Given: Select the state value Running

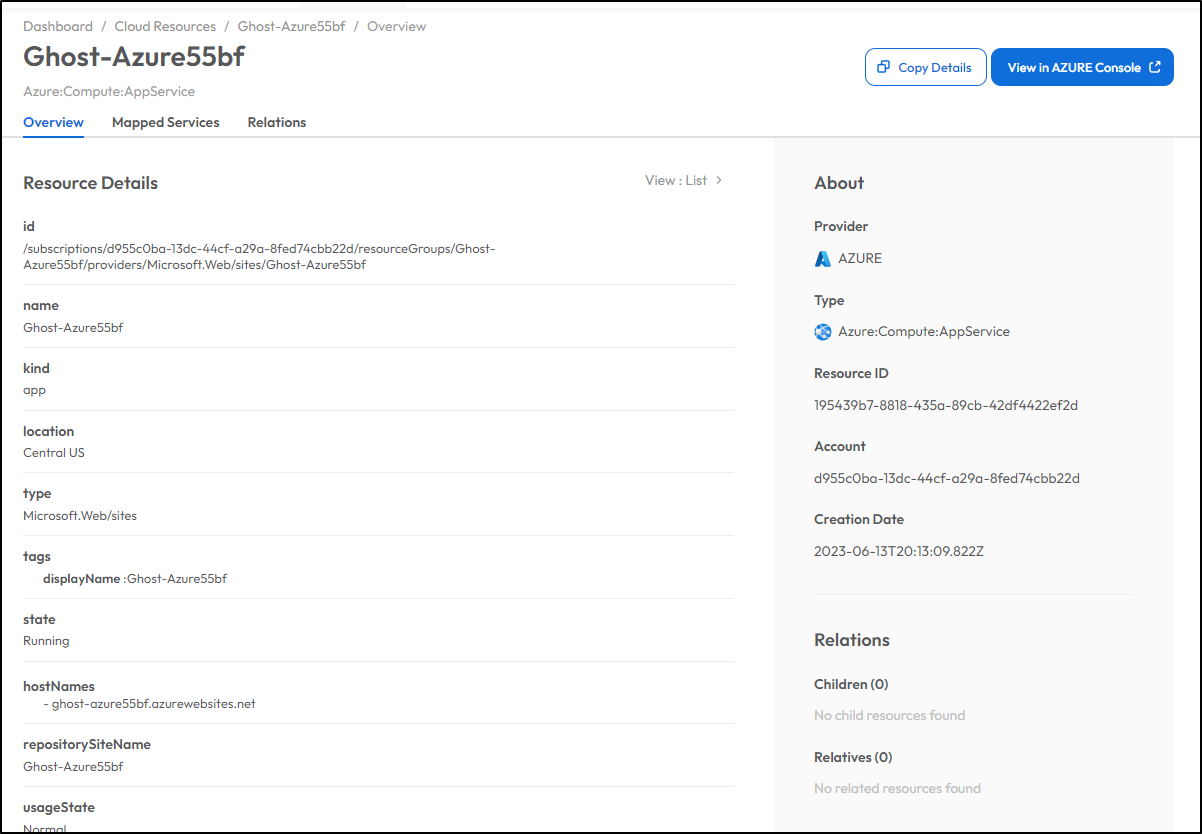Looking at the screenshot, I should [x=46, y=641].
